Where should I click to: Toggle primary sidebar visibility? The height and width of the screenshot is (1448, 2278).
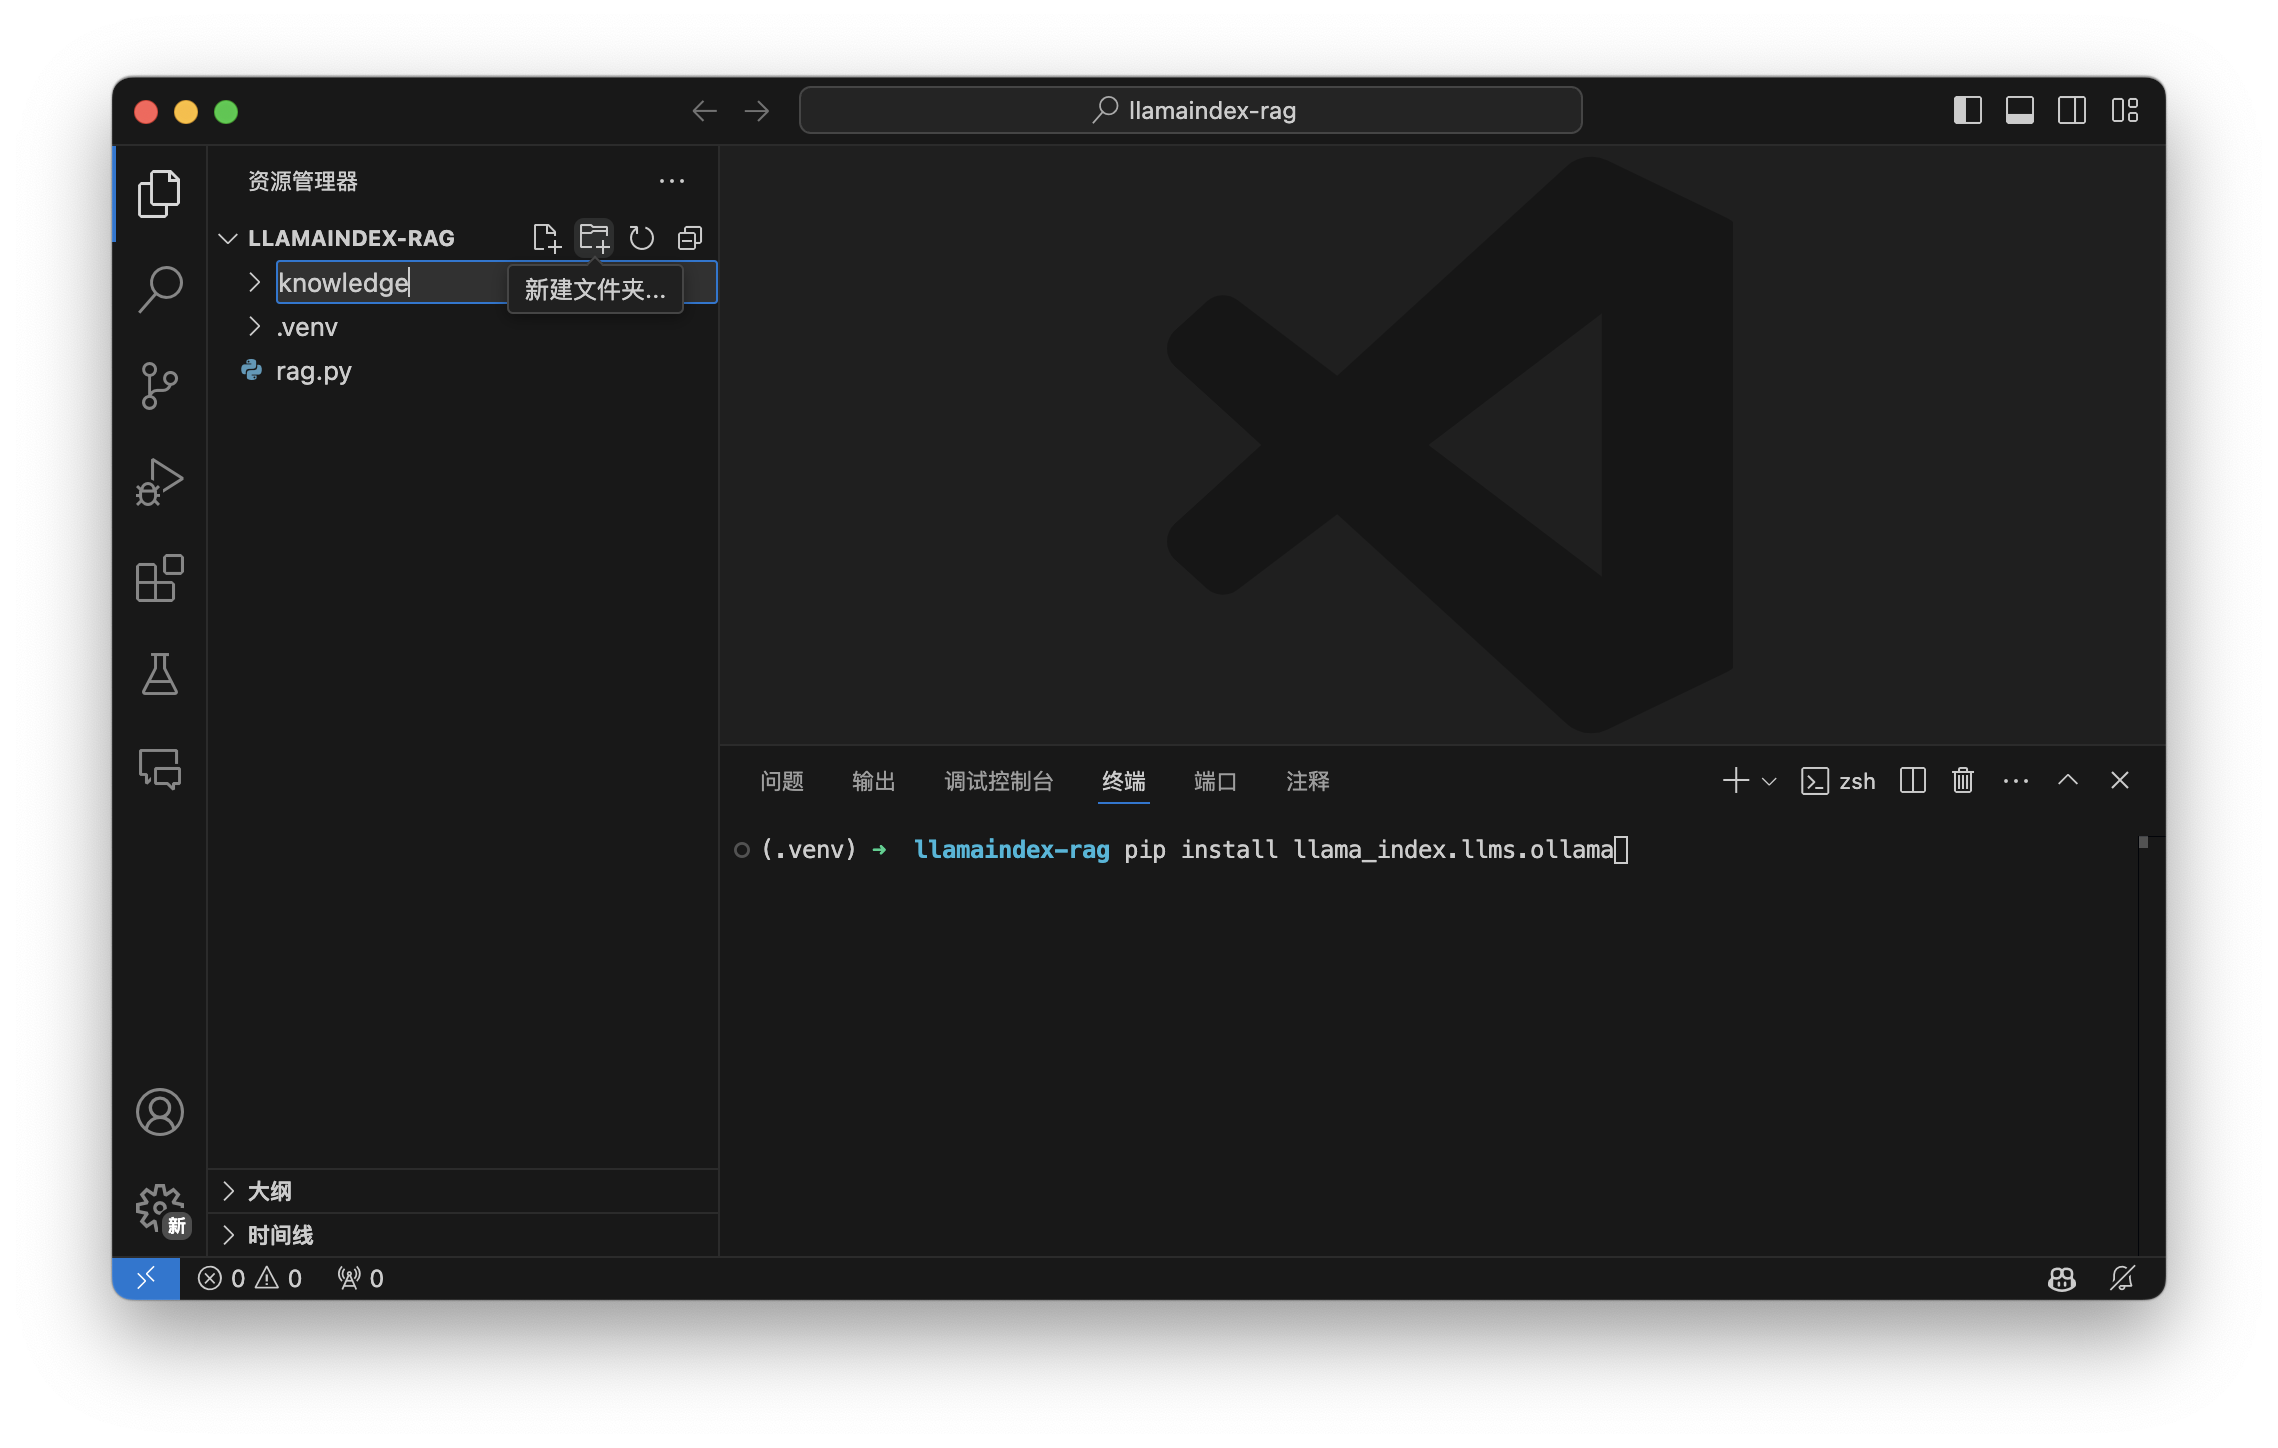tap(1967, 110)
